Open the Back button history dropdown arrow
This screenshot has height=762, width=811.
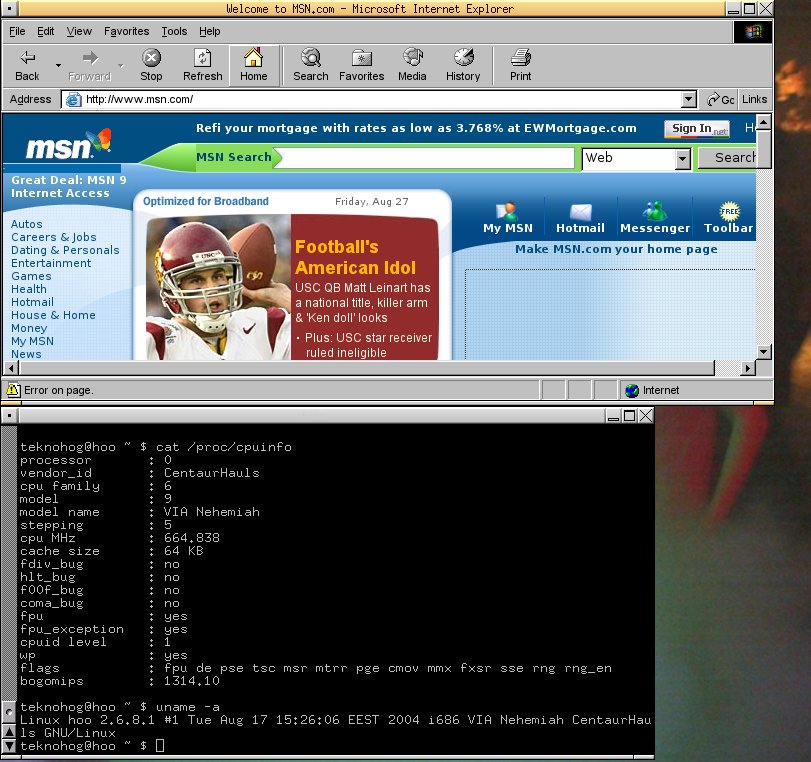58,65
